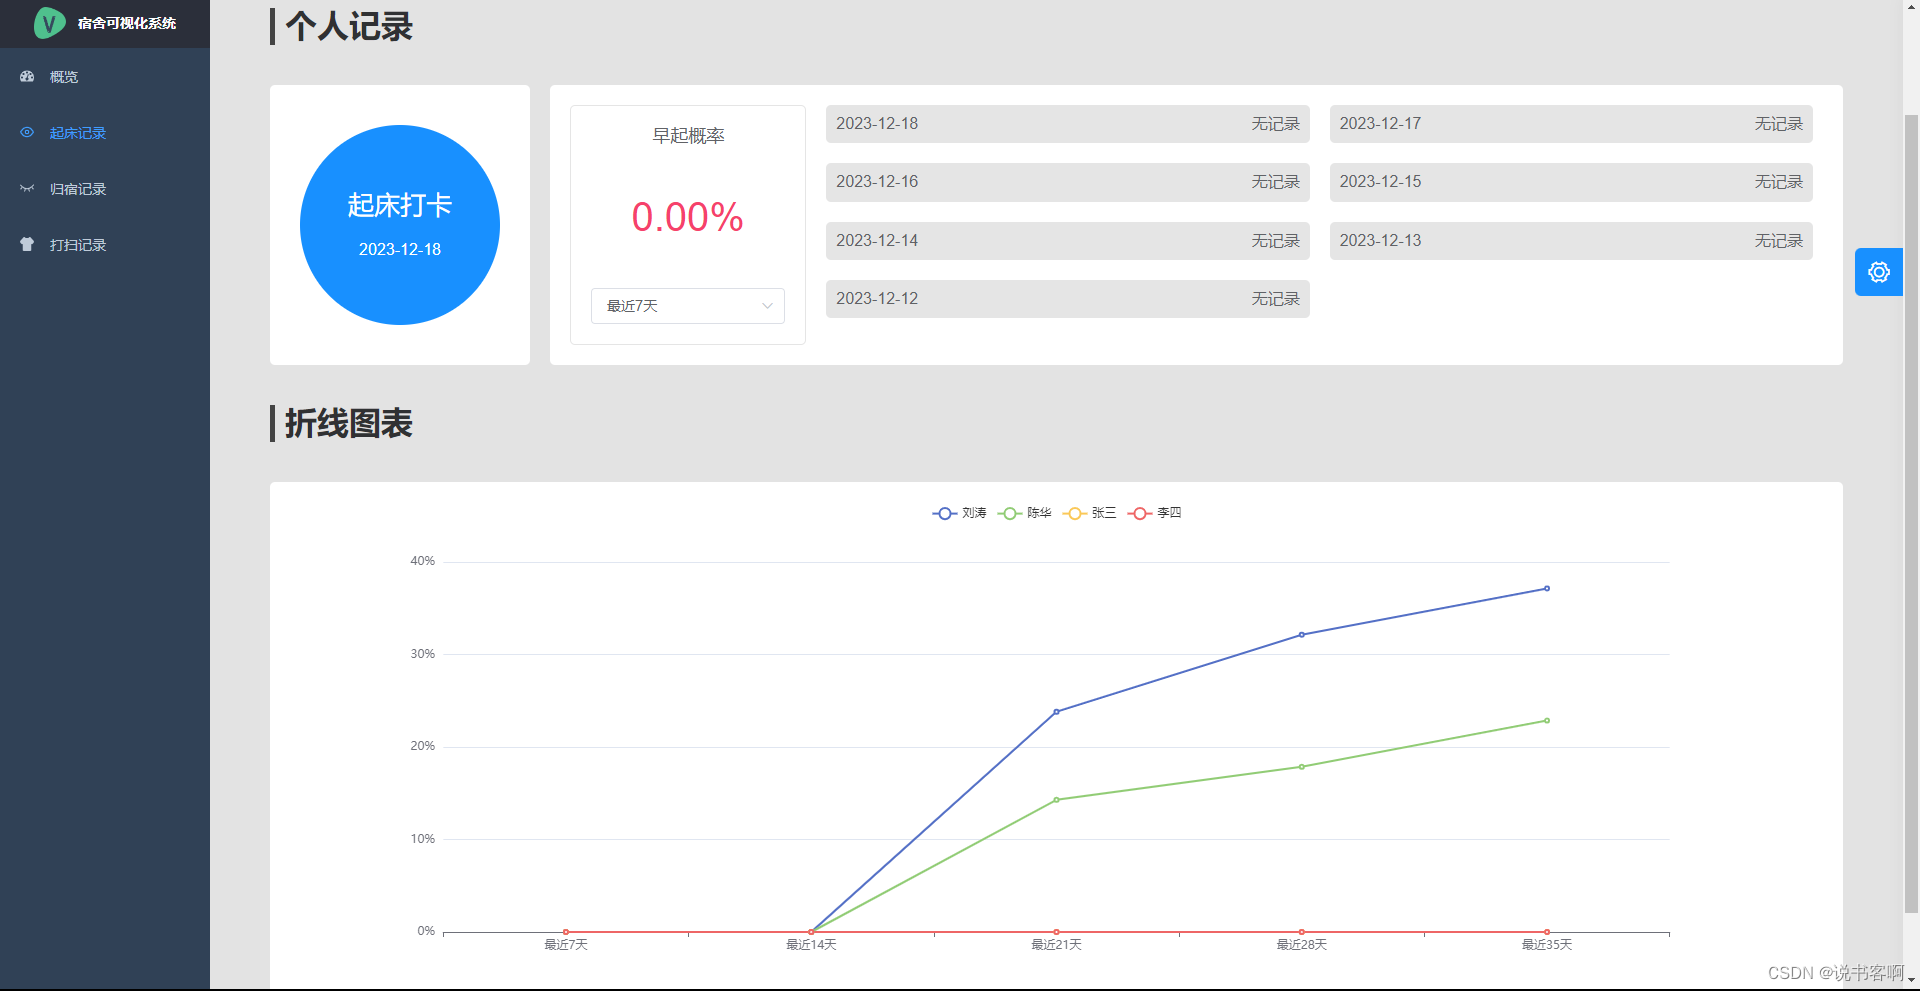Go to 归宿记录 page

point(105,189)
